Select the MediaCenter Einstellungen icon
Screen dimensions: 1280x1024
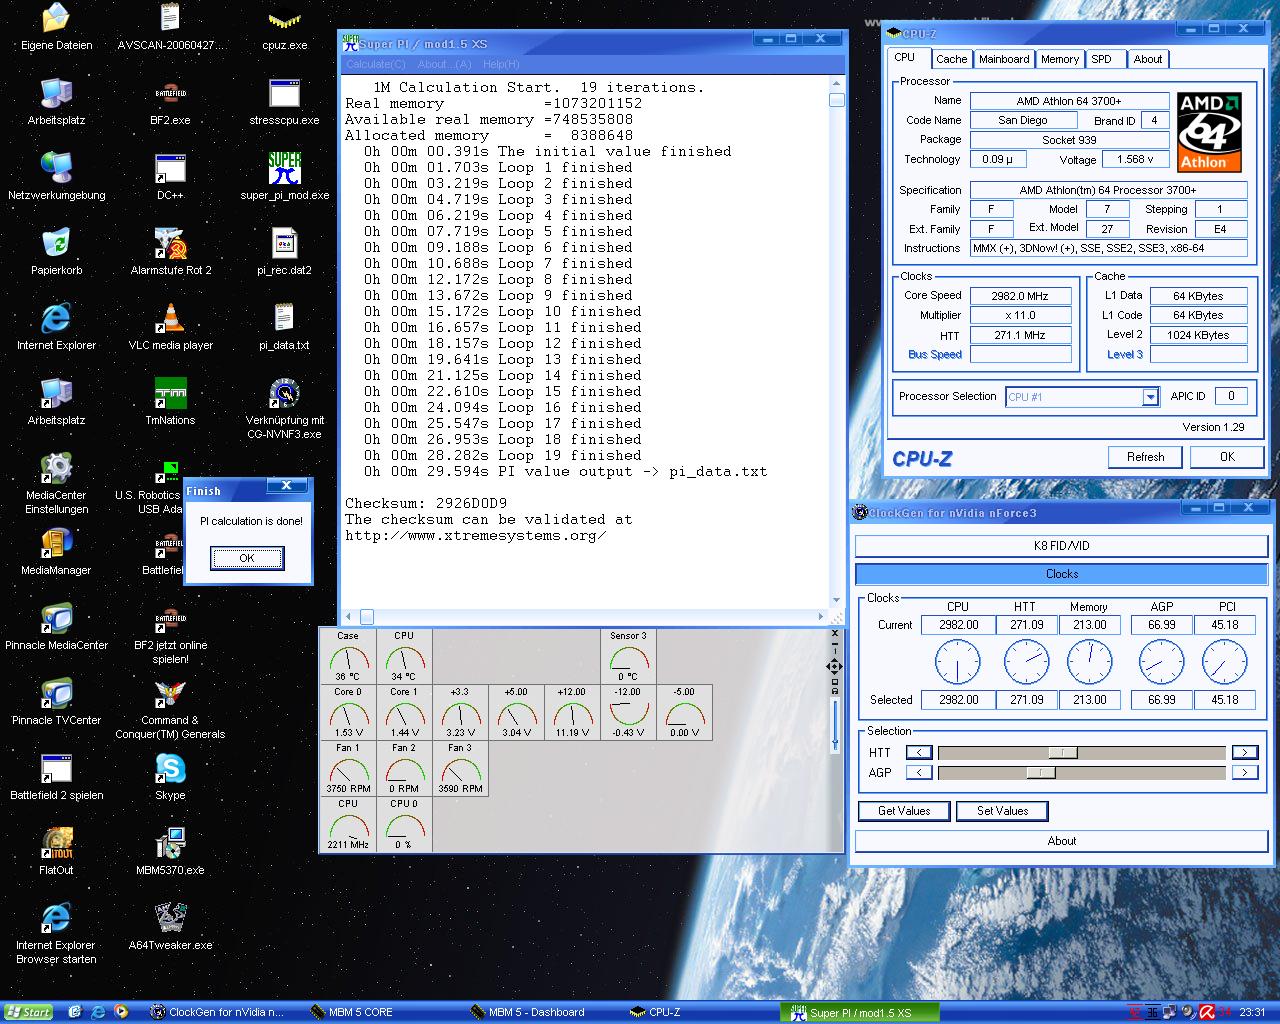click(x=56, y=484)
